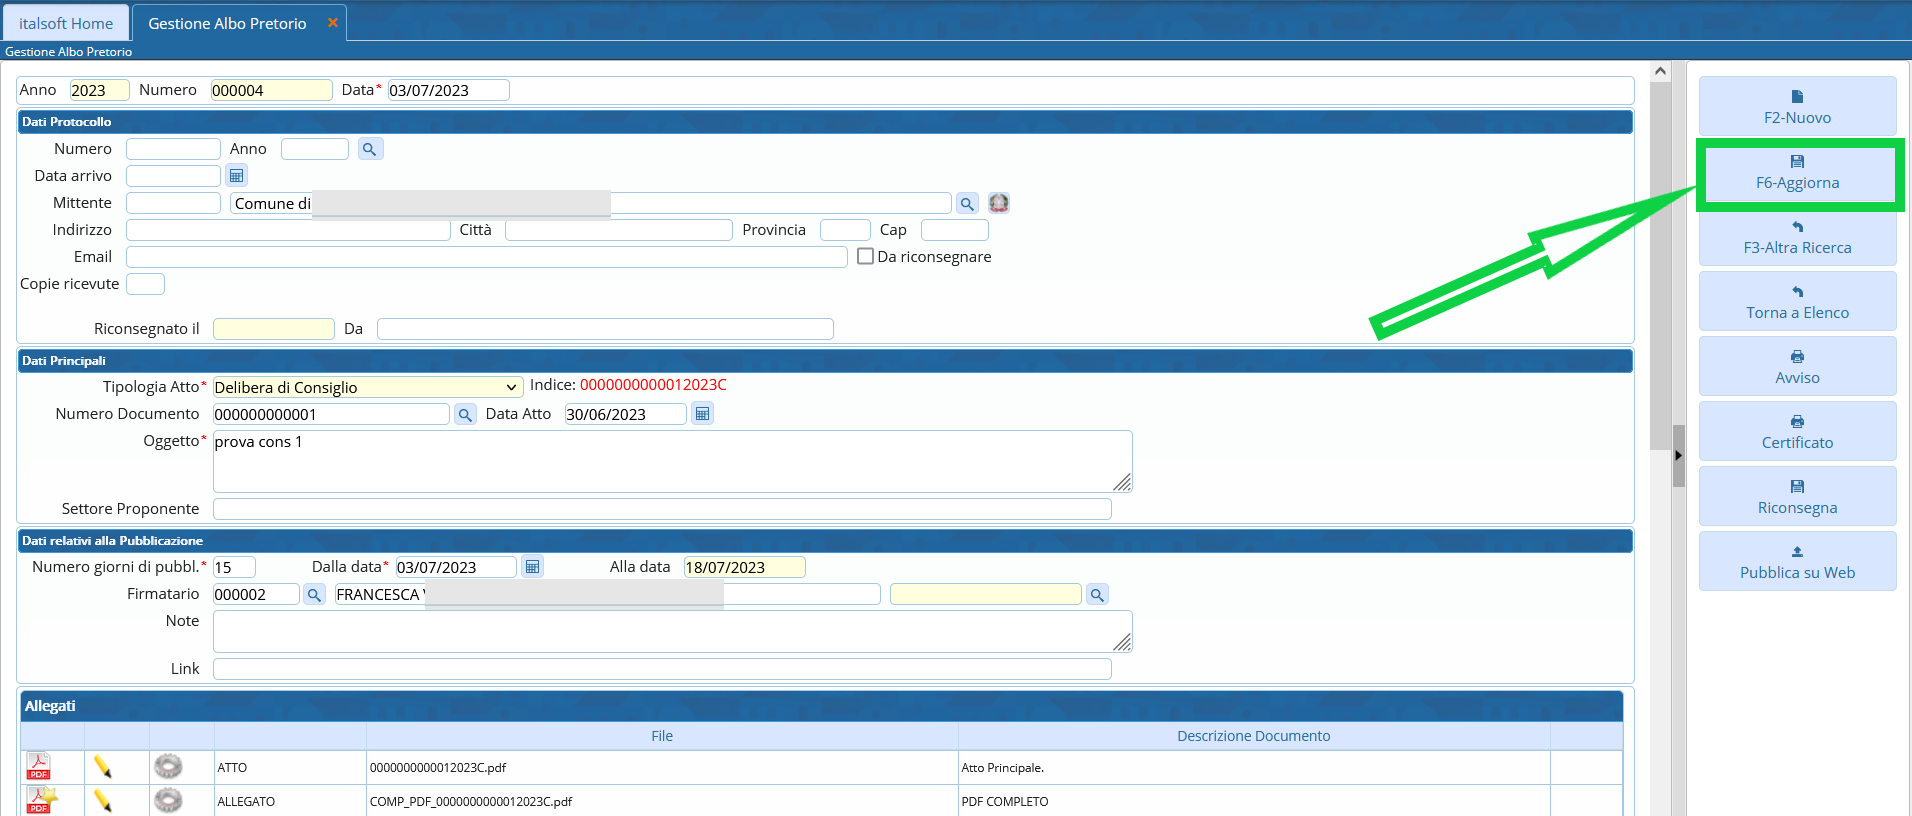Viewport: 1912px width, 816px height.
Task: Open PDF icon of the ATTO attachment
Action: pyautogui.click(x=39, y=767)
